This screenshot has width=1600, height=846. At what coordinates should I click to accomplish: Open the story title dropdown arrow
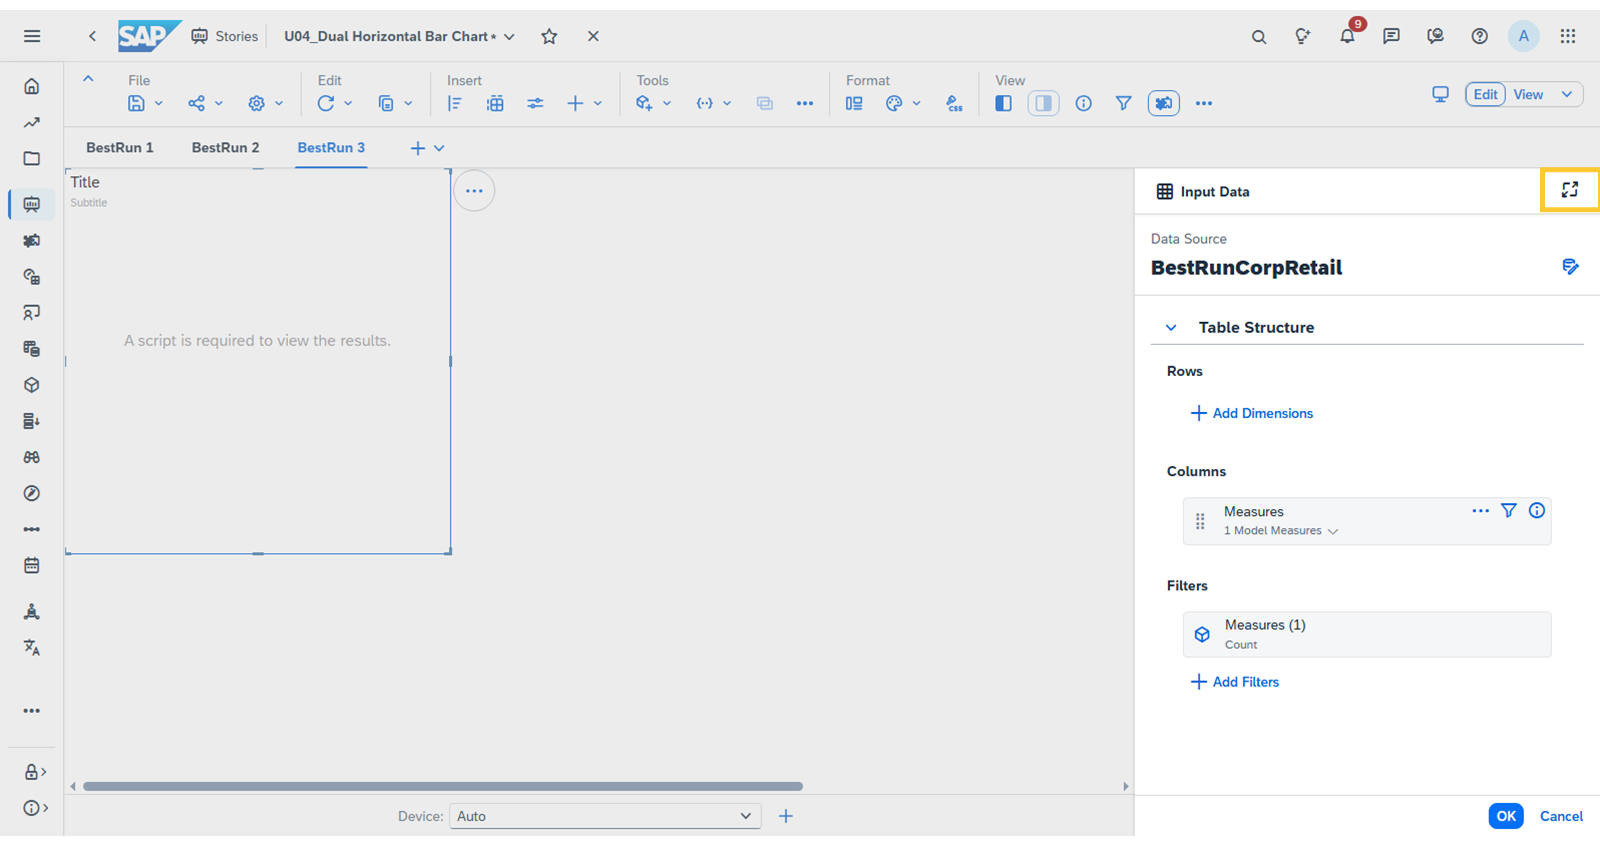(x=509, y=37)
